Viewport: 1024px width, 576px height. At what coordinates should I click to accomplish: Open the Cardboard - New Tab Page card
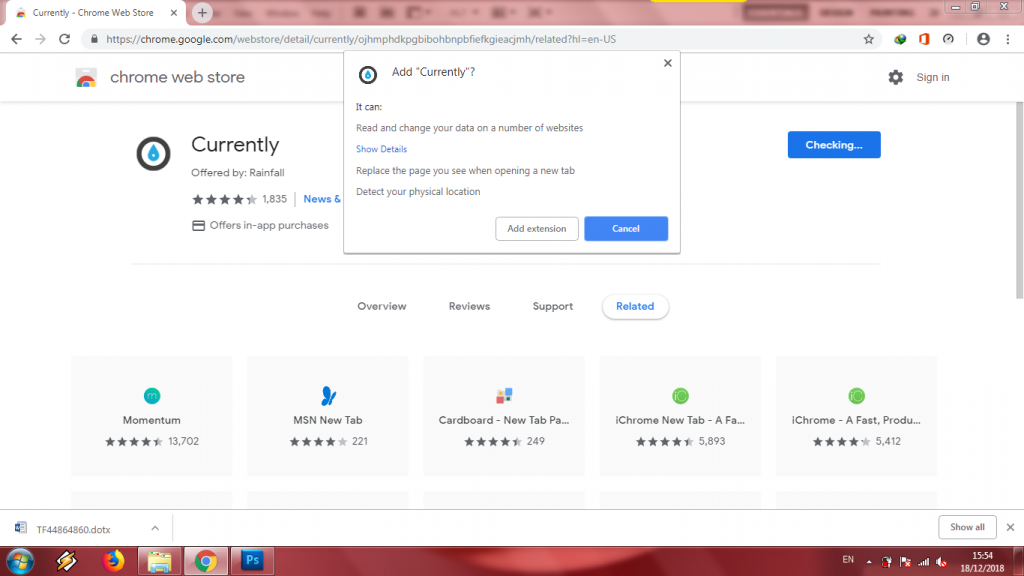(x=504, y=416)
